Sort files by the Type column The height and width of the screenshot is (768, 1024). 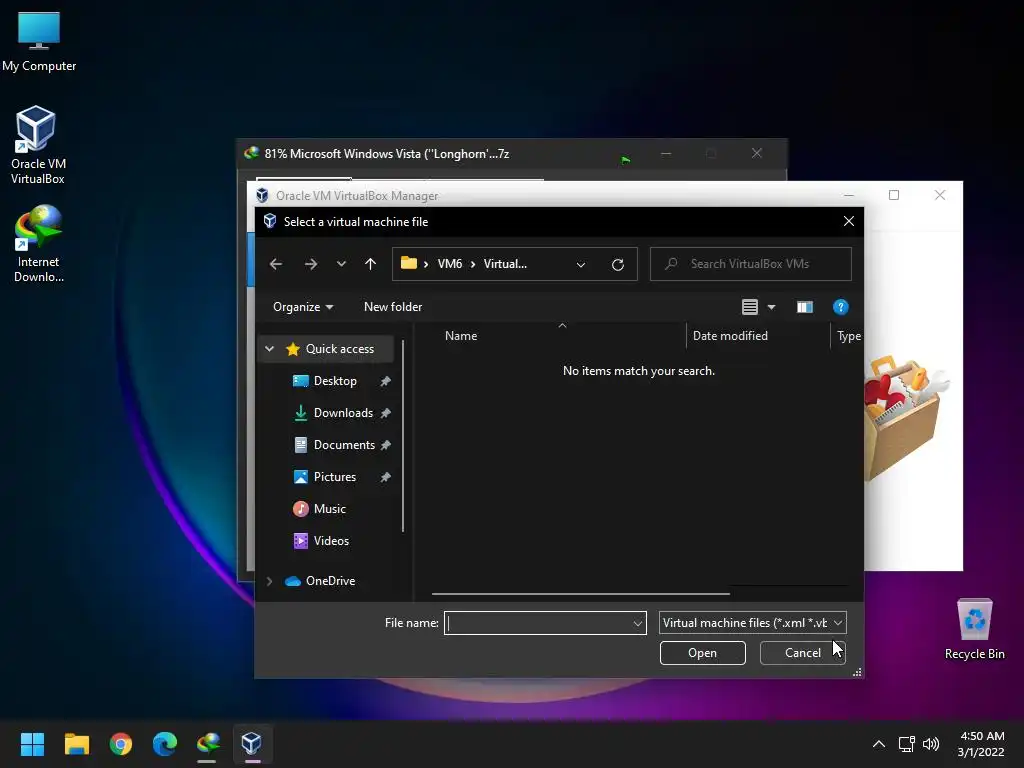[848, 336]
